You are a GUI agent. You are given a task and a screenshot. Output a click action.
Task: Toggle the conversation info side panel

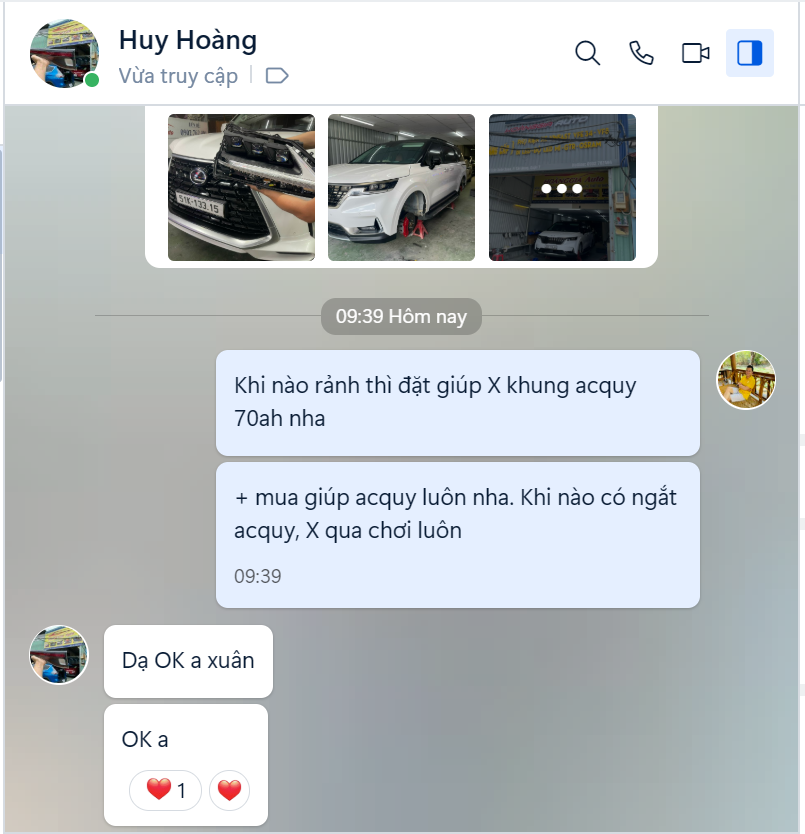[x=750, y=53]
